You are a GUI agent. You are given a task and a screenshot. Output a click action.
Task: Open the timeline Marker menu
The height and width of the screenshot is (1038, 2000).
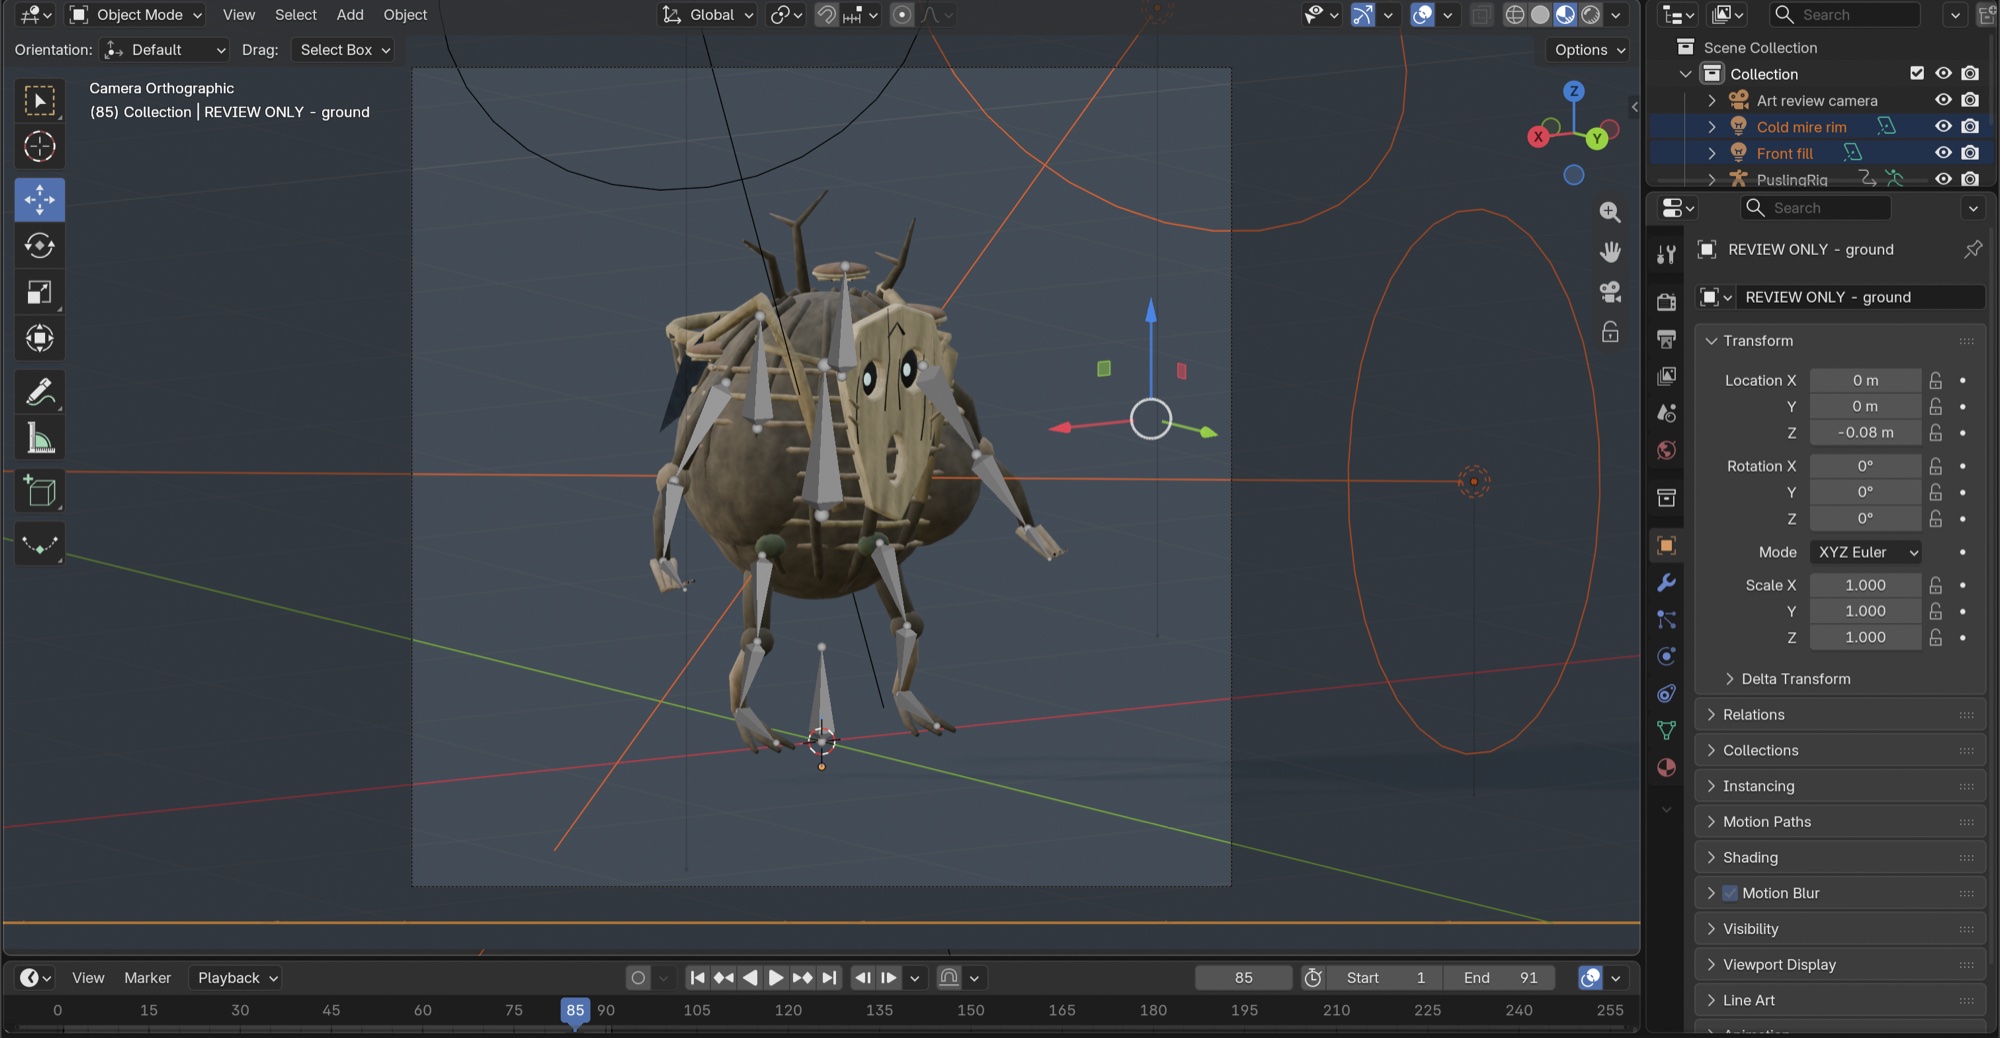click(x=147, y=978)
